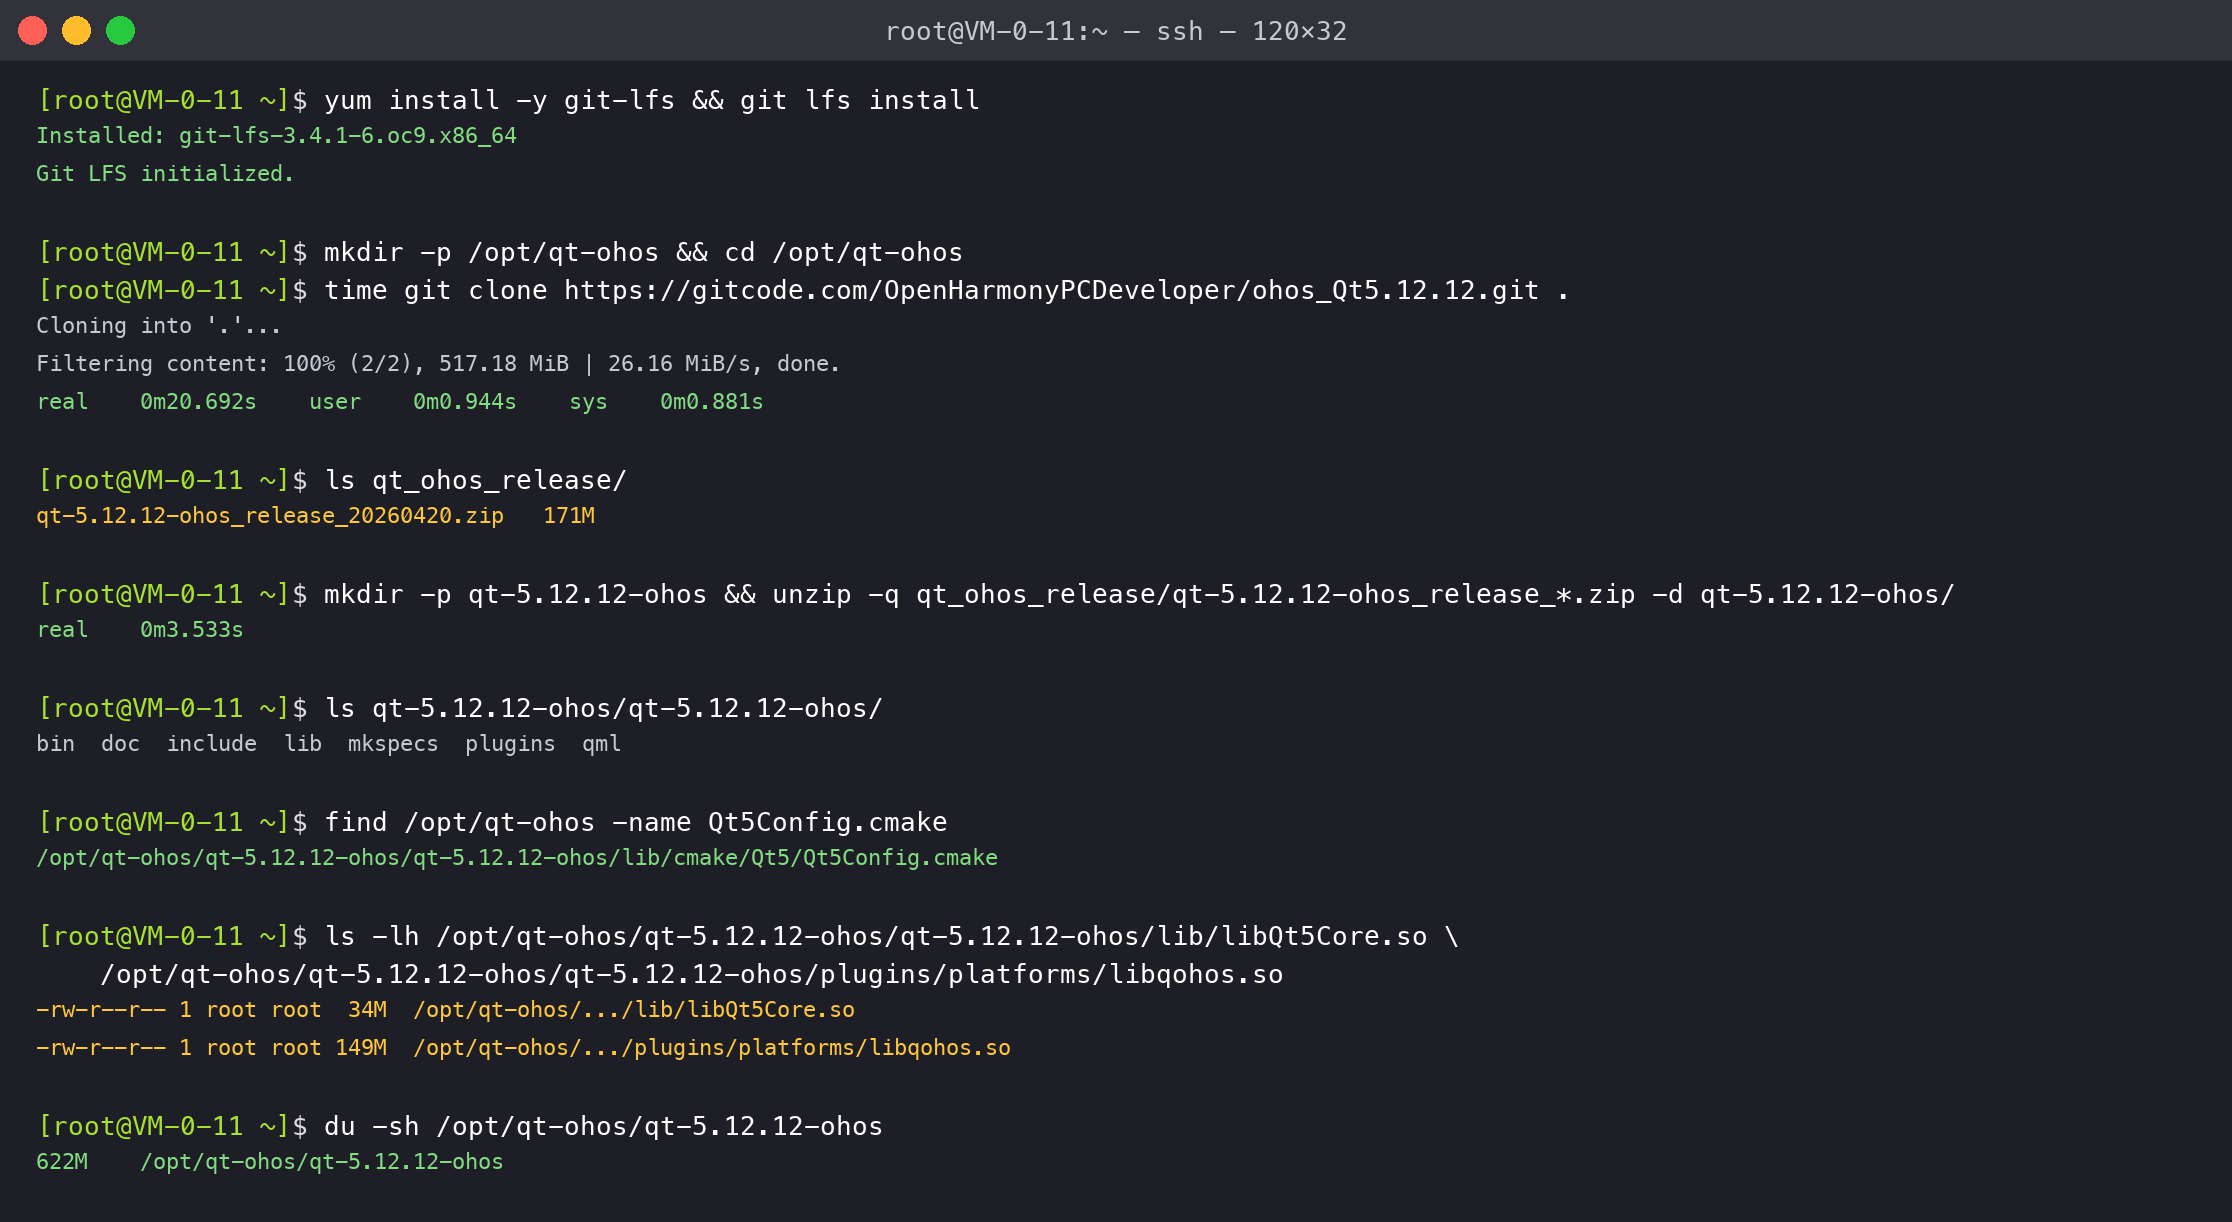The width and height of the screenshot is (2232, 1222).
Task: Minimize the terminal with yellow button
Action: click(76, 31)
